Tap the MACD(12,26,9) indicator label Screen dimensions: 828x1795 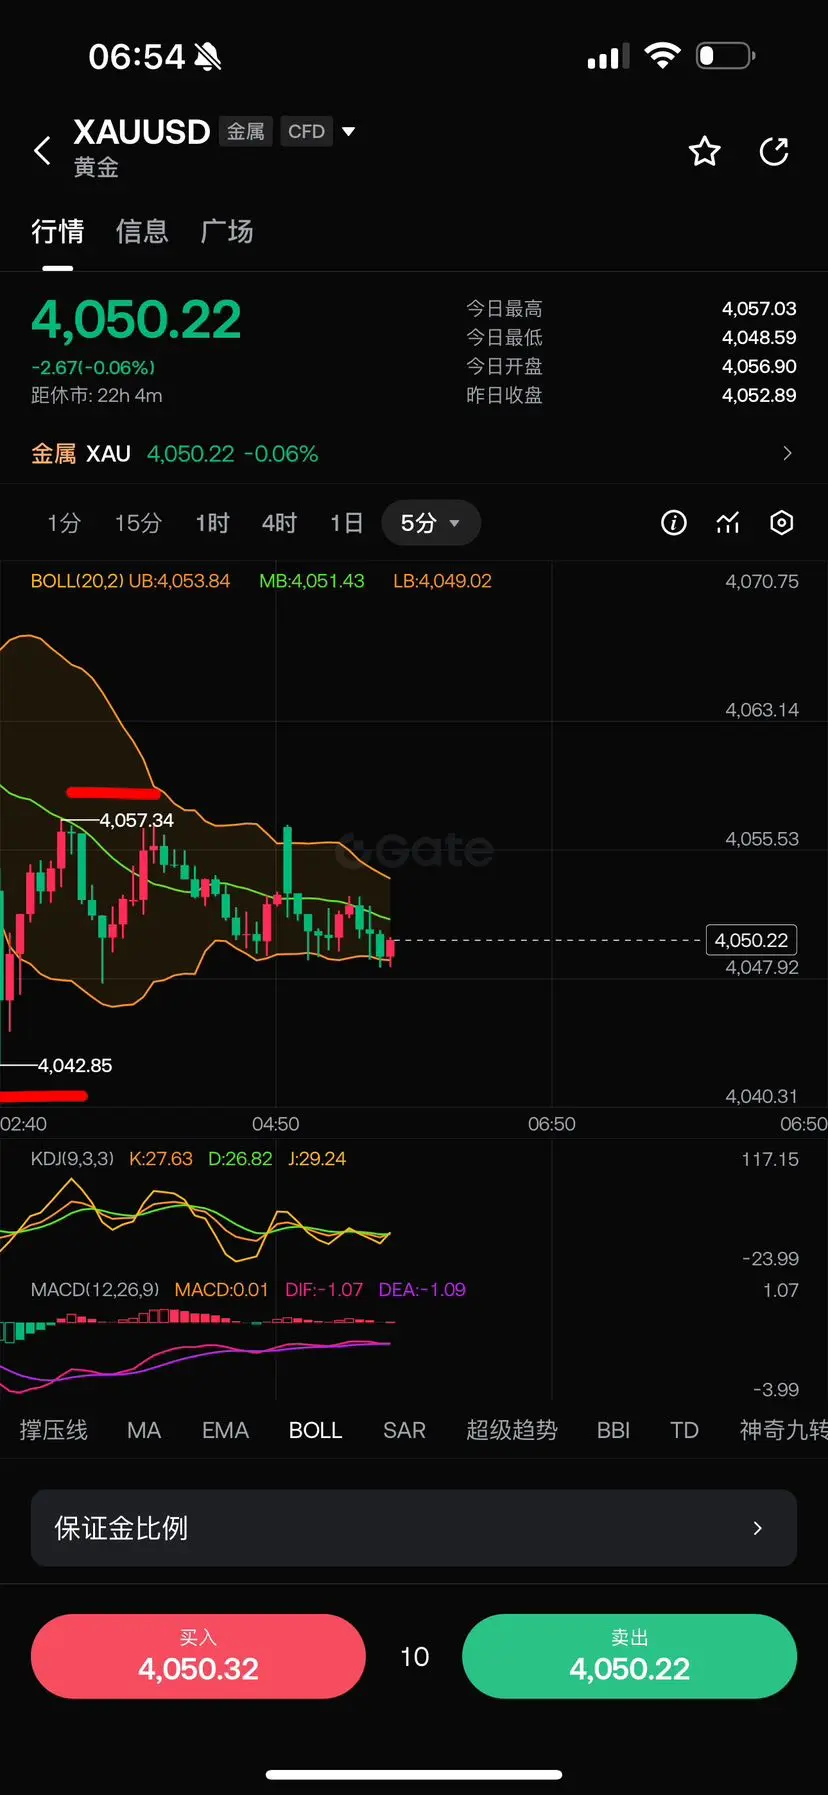[95, 1290]
